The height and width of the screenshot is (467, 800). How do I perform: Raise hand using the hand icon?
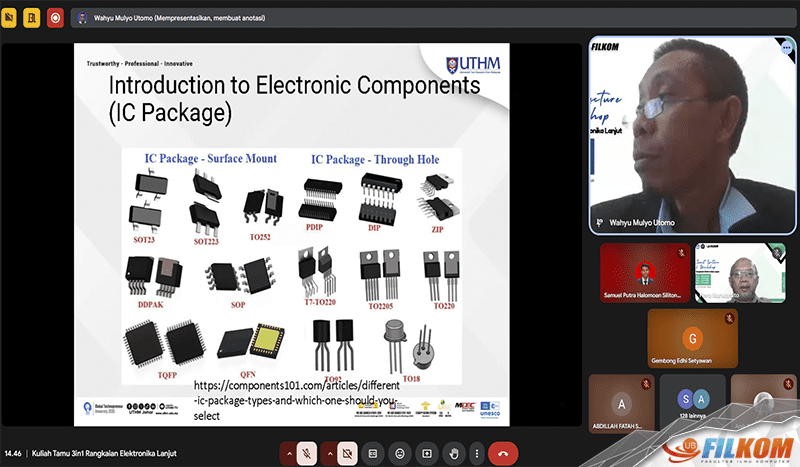(454, 453)
